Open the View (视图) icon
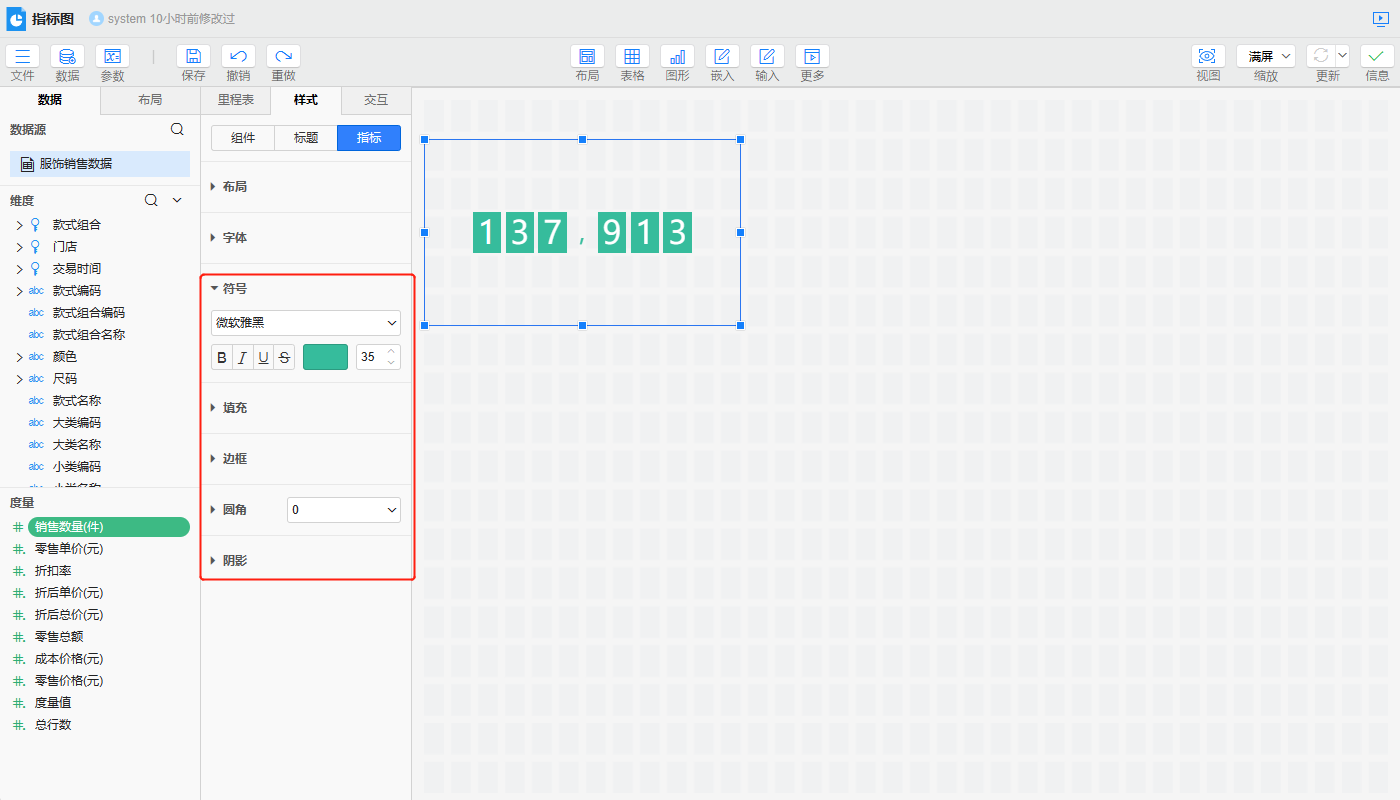 point(1208,57)
